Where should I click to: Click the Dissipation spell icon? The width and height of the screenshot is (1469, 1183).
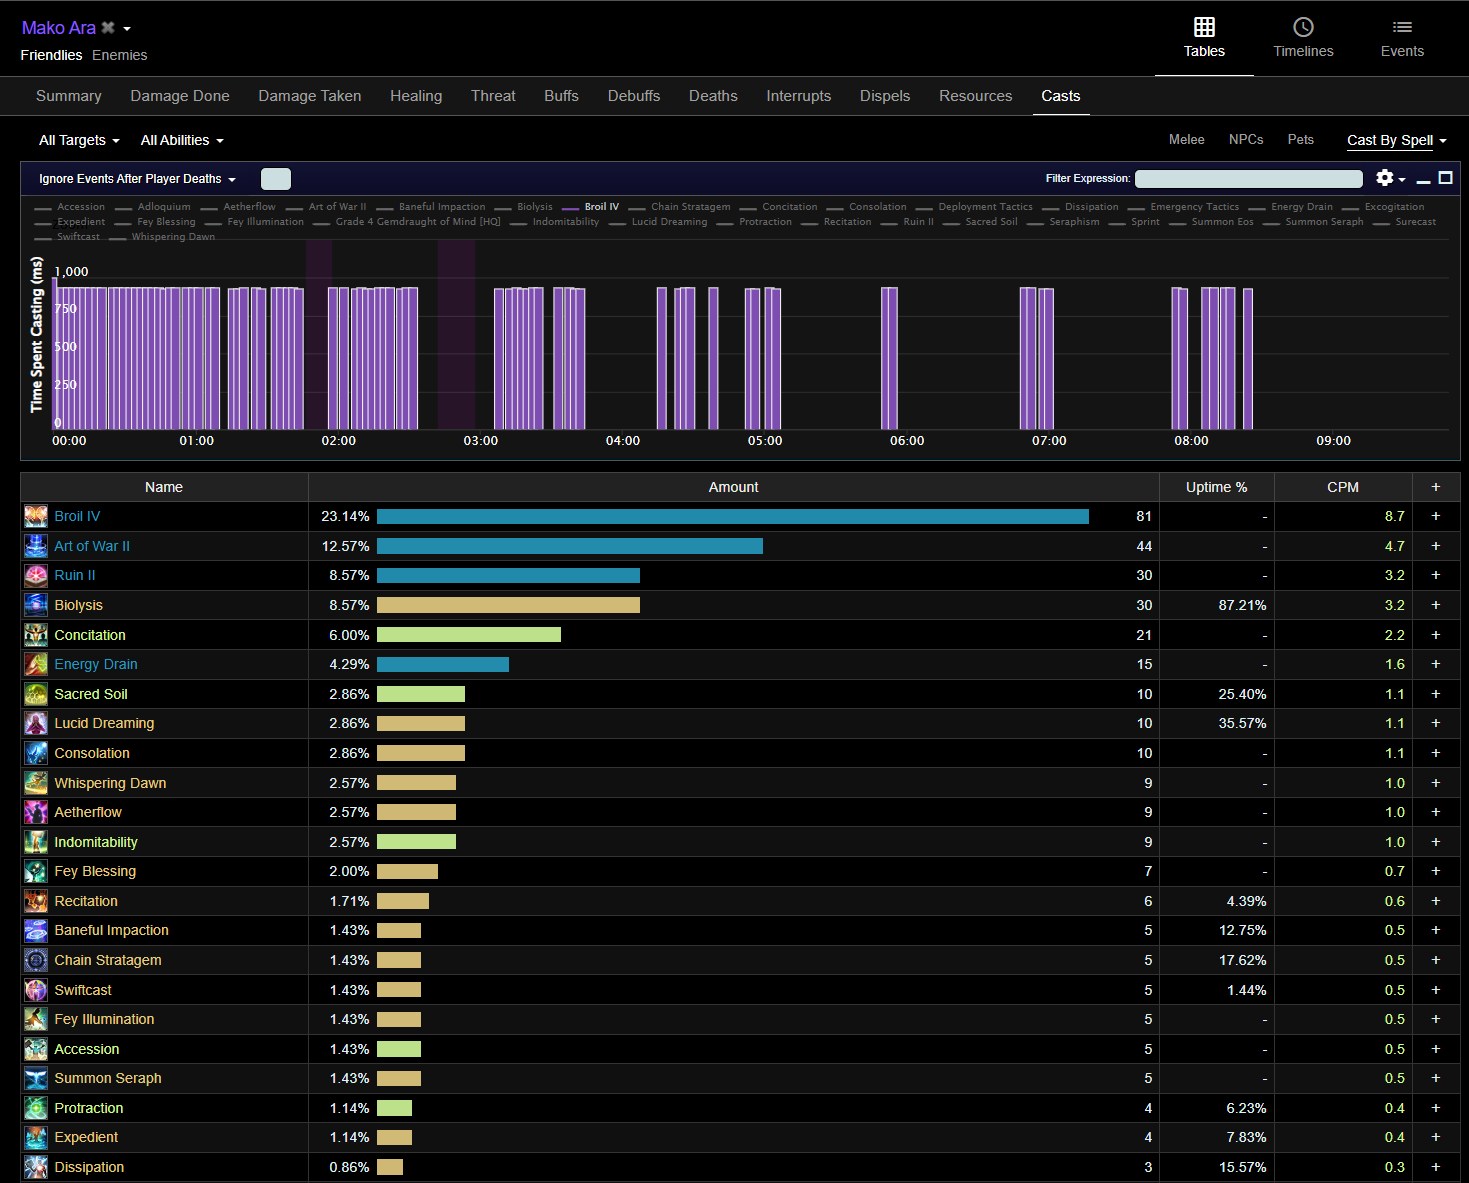coord(36,1167)
